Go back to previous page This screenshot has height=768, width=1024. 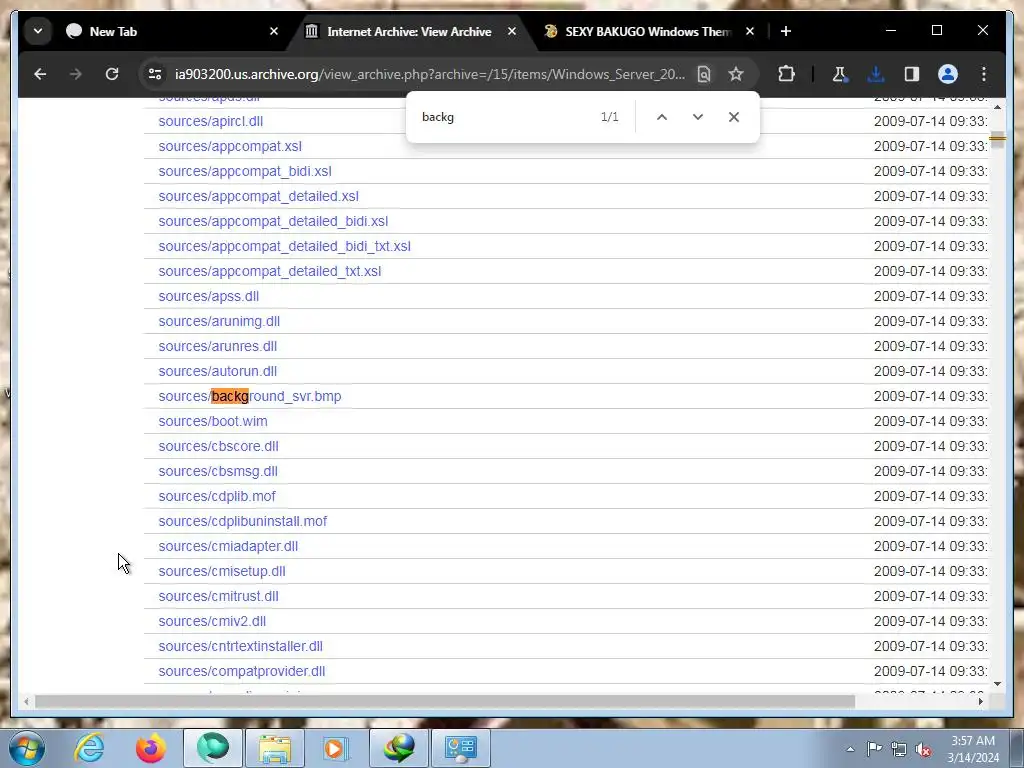40,74
